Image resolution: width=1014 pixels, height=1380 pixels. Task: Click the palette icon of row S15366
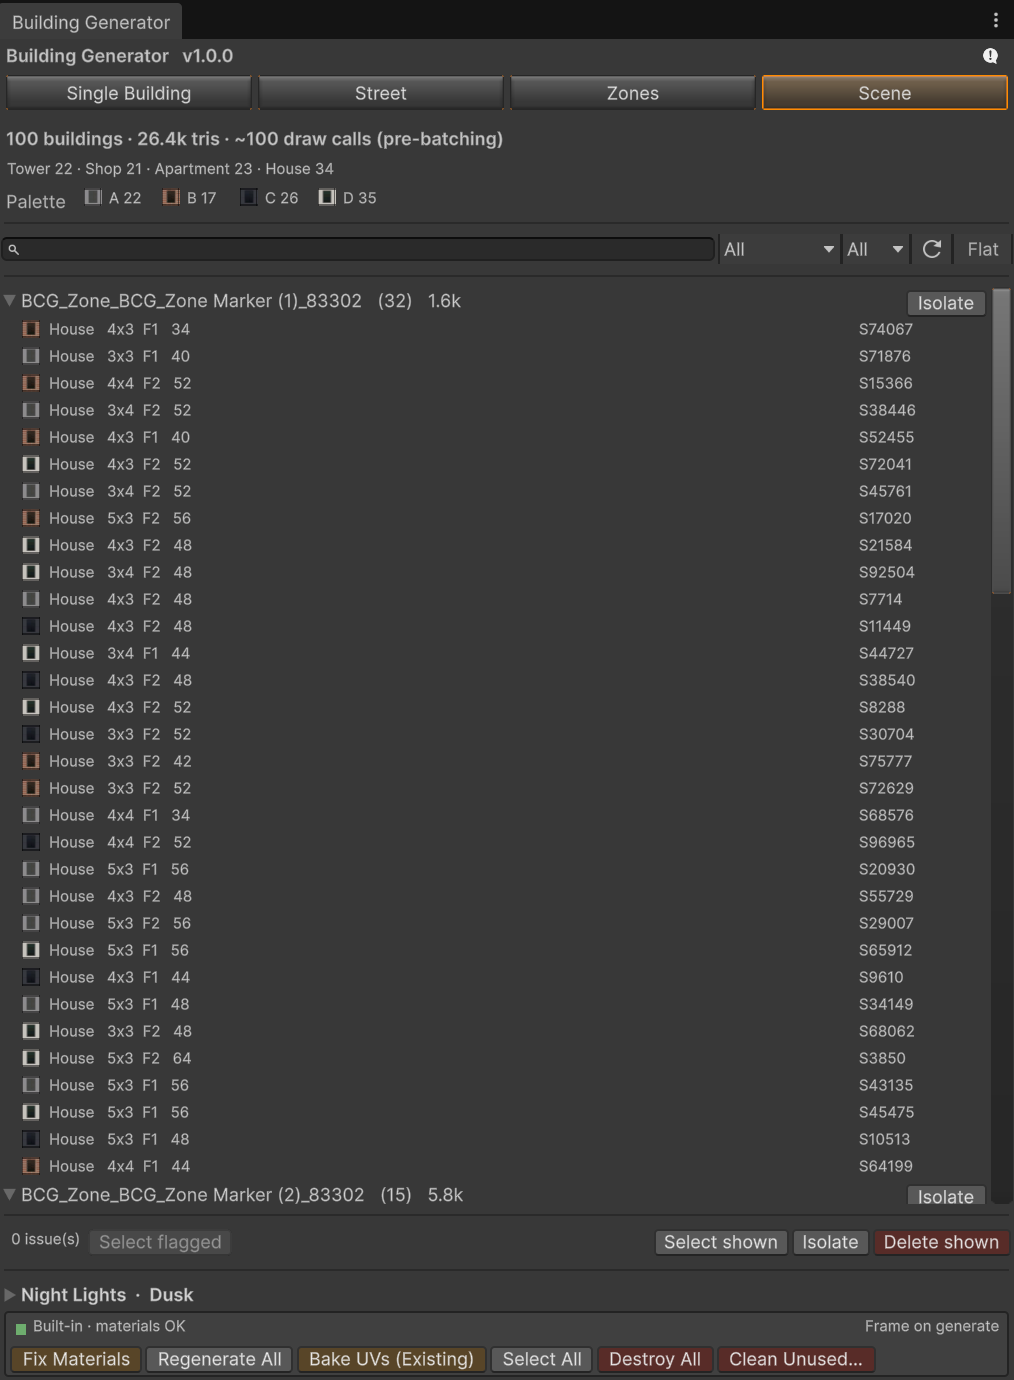31,383
